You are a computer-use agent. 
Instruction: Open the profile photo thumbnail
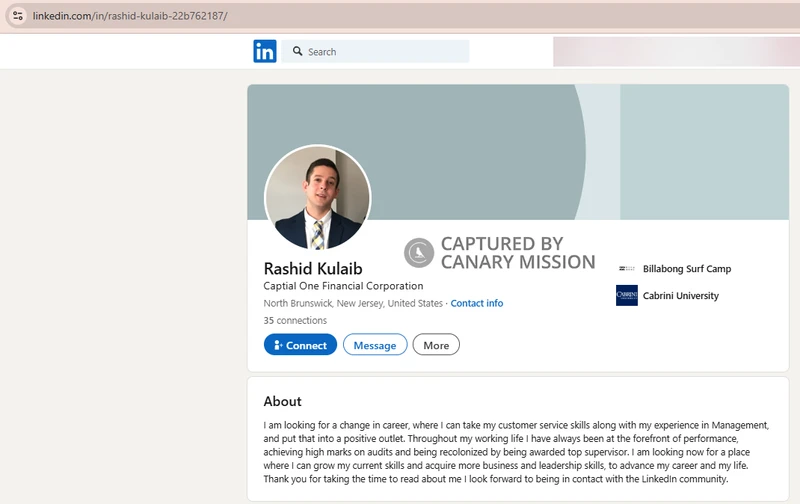(x=317, y=197)
